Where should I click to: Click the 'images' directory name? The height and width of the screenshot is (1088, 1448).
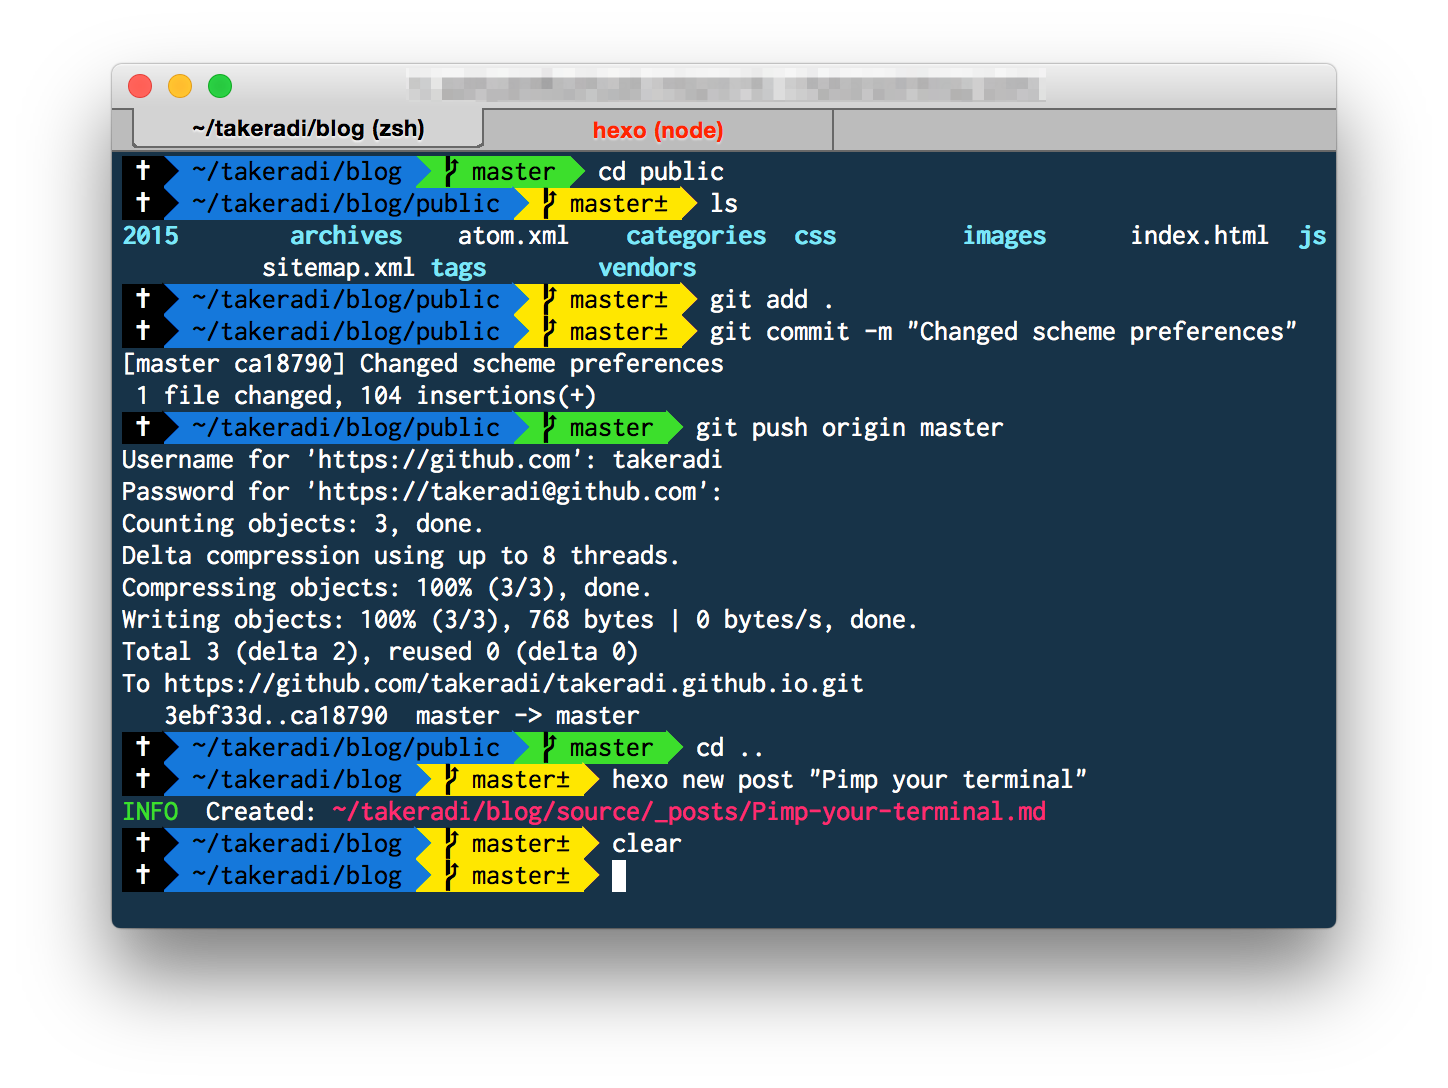[1004, 236]
